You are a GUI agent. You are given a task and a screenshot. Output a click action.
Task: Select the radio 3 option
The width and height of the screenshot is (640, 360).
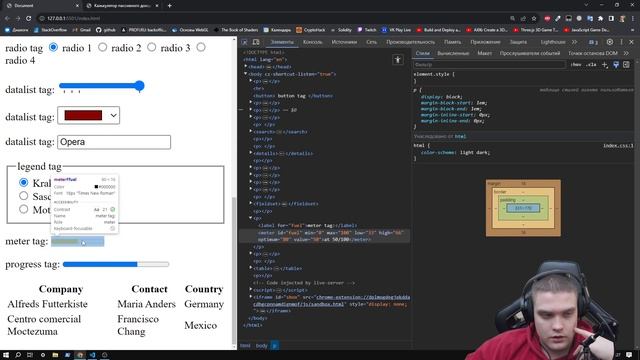click(151, 47)
